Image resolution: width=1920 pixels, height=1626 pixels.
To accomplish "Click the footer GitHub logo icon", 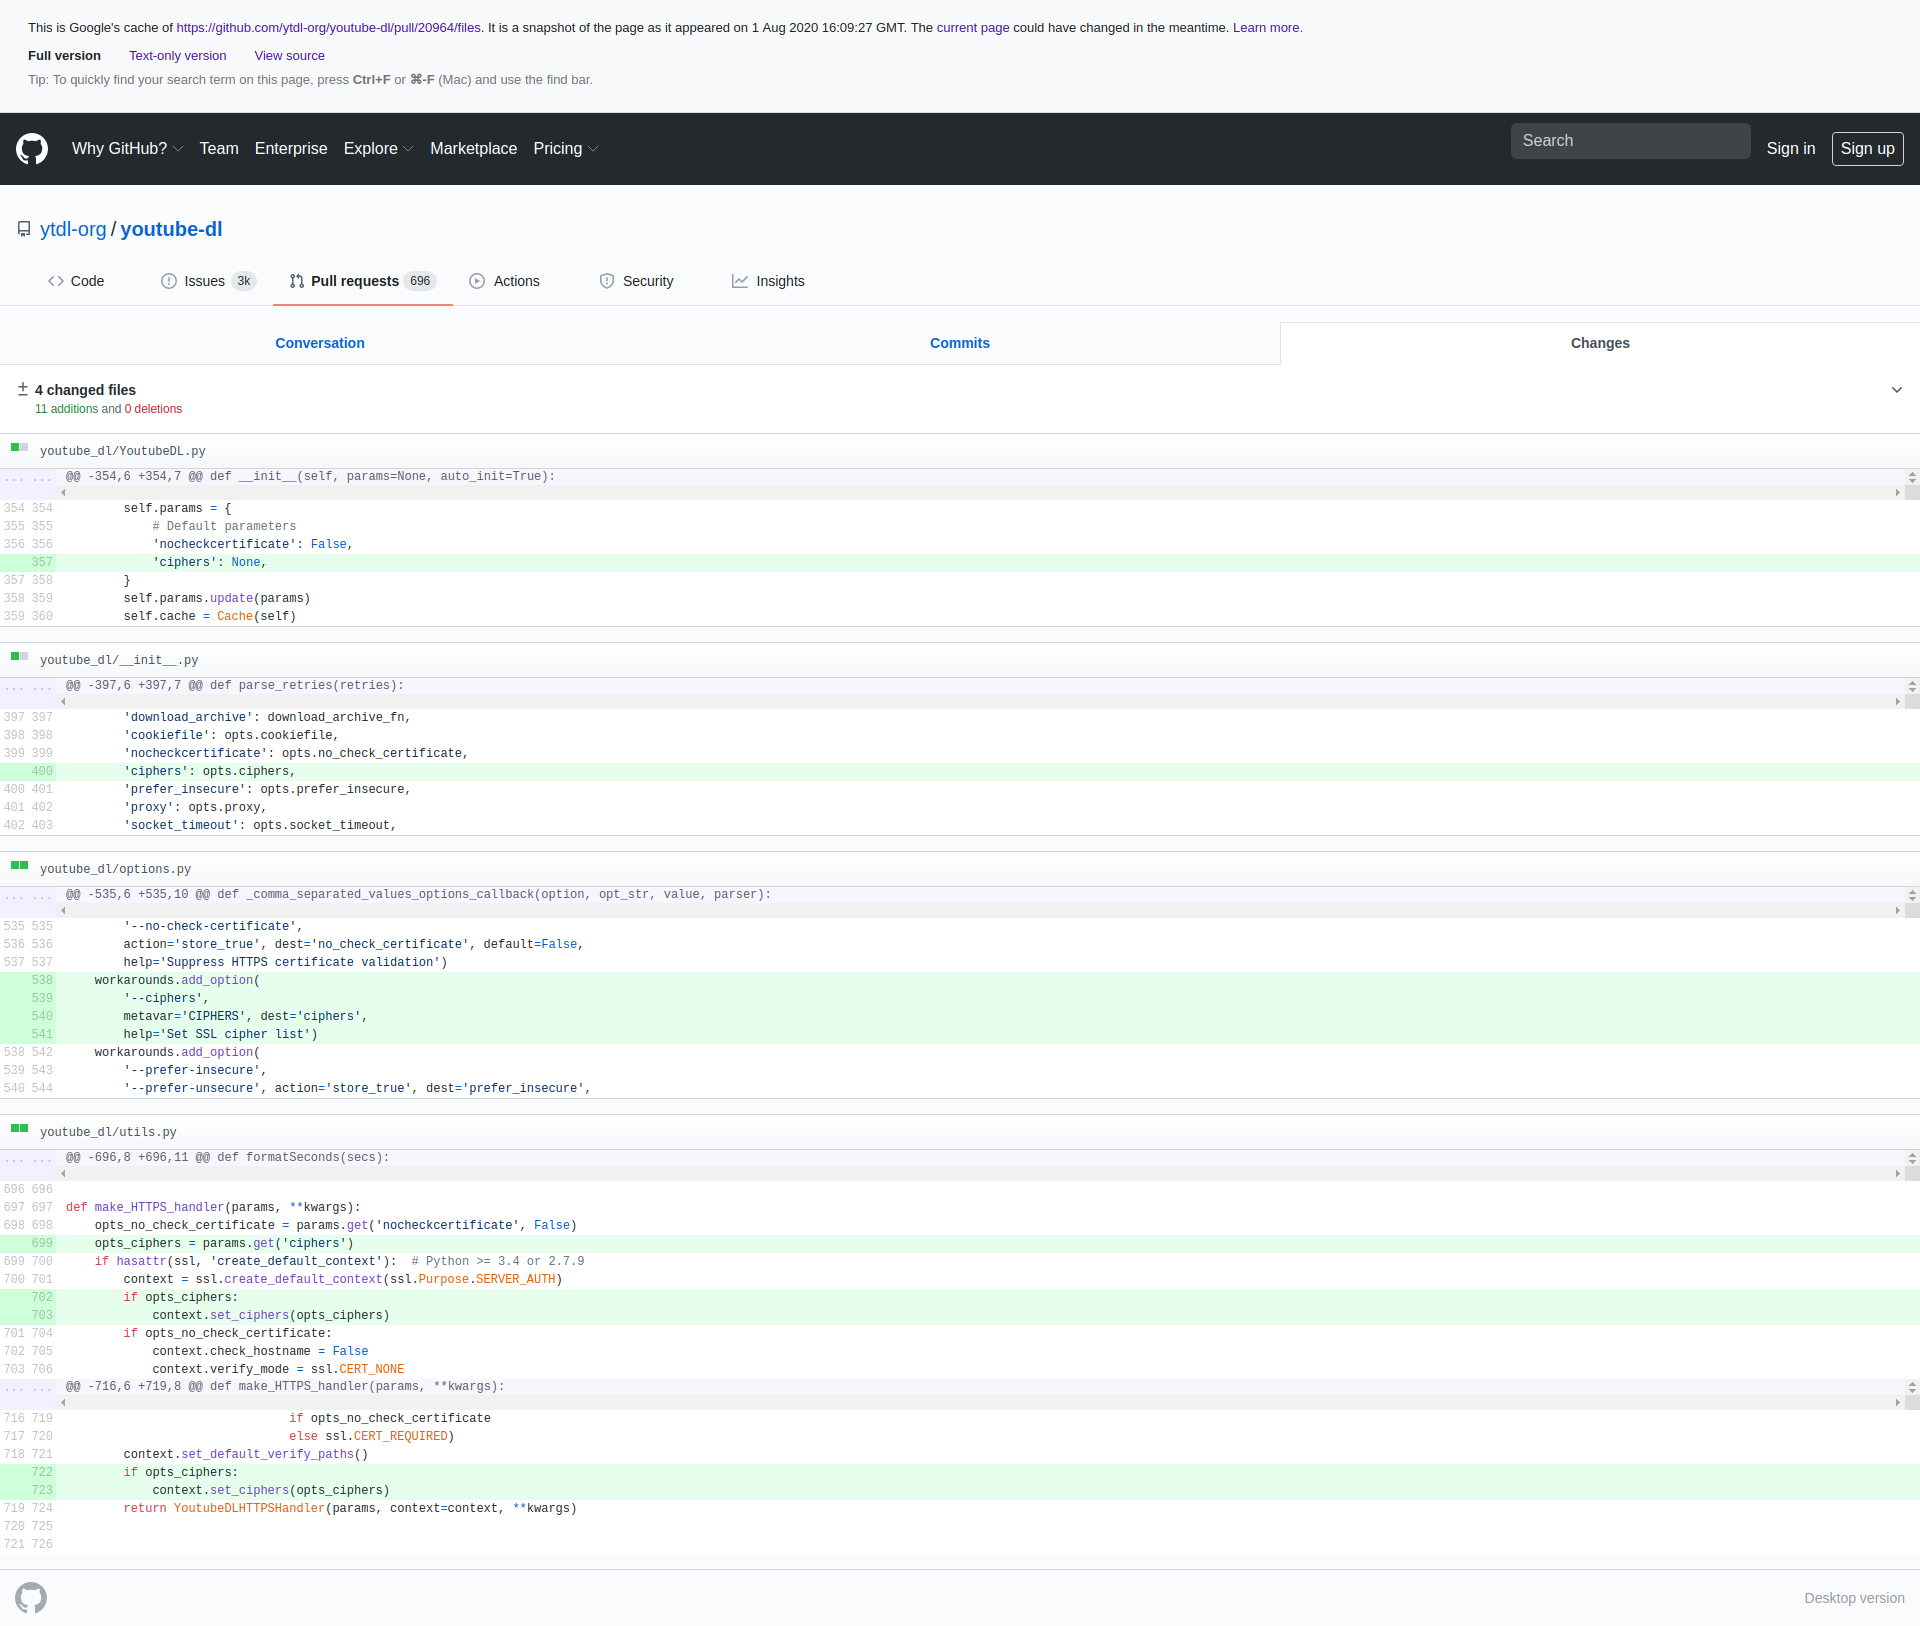I will coord(31,1598).
